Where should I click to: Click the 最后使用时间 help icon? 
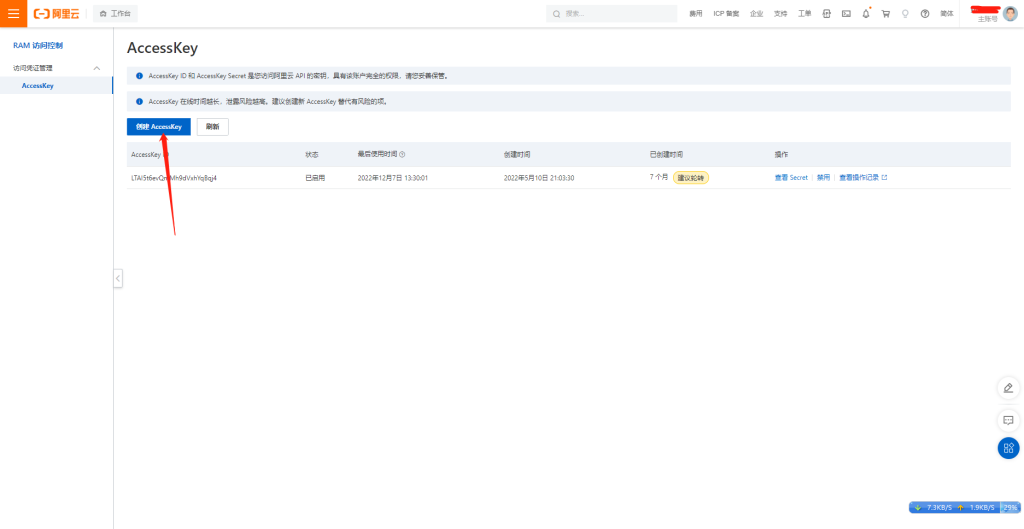coord(402,155)
